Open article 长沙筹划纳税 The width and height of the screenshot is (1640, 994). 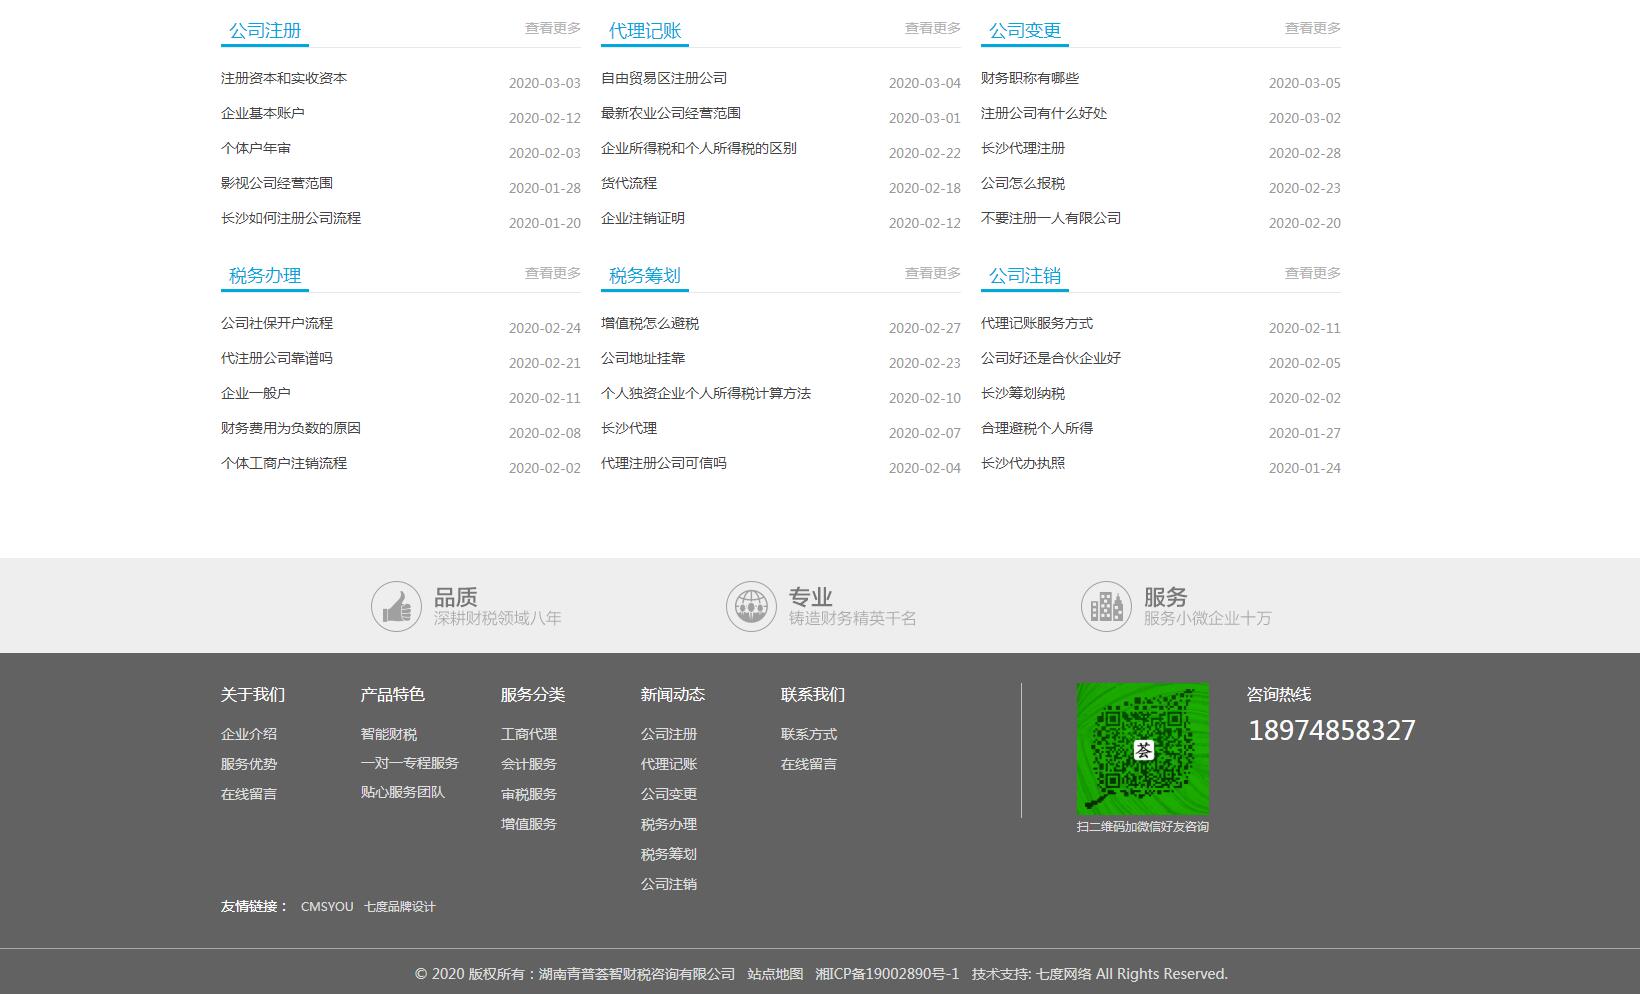coord(1023,393)
